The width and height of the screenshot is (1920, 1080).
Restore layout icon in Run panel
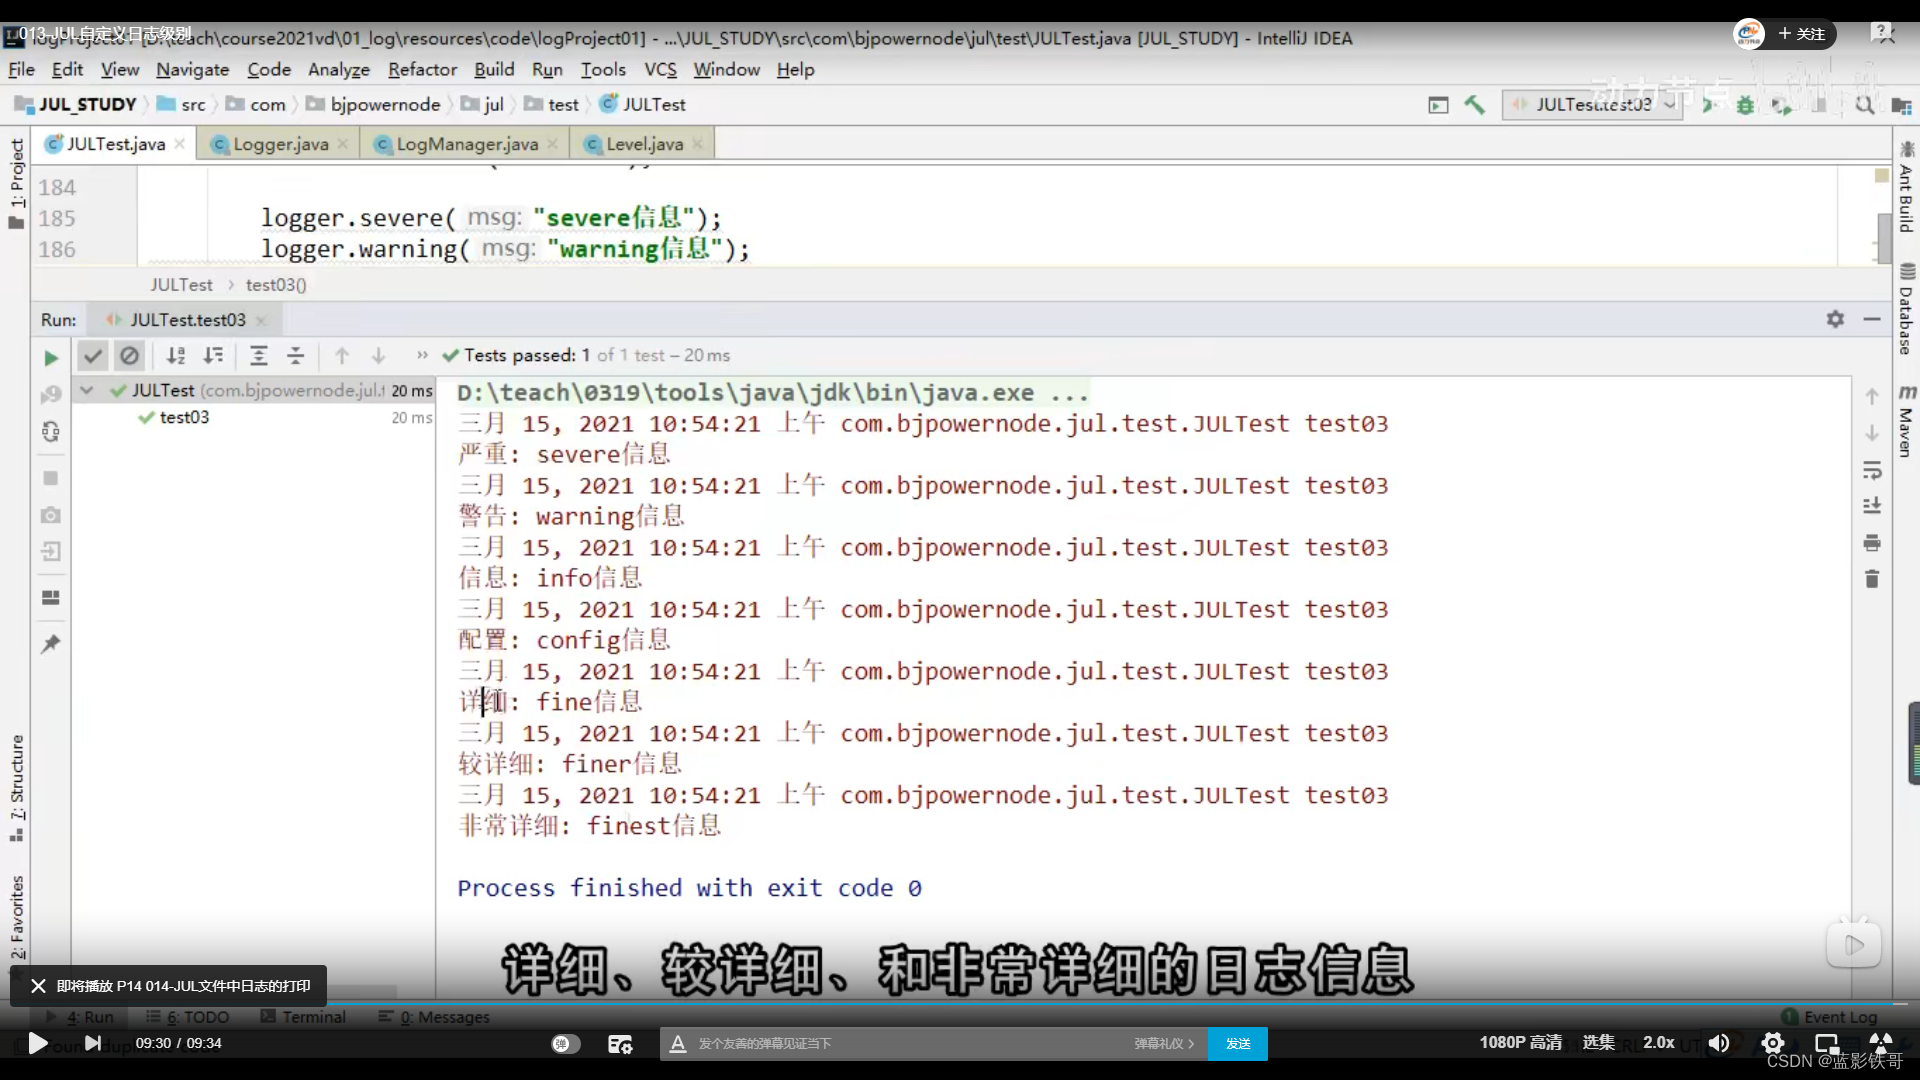(x=51, y=598)
